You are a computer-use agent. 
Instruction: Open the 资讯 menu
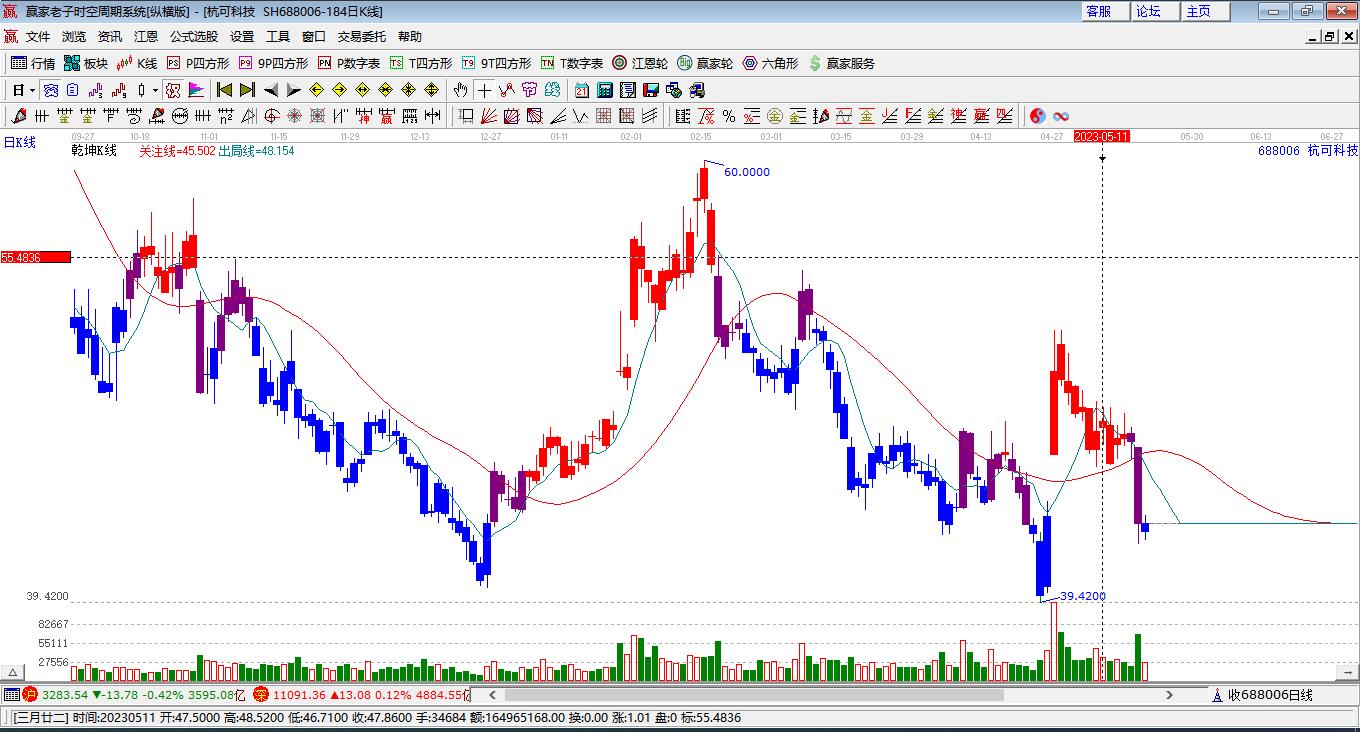tap(110, 37)
